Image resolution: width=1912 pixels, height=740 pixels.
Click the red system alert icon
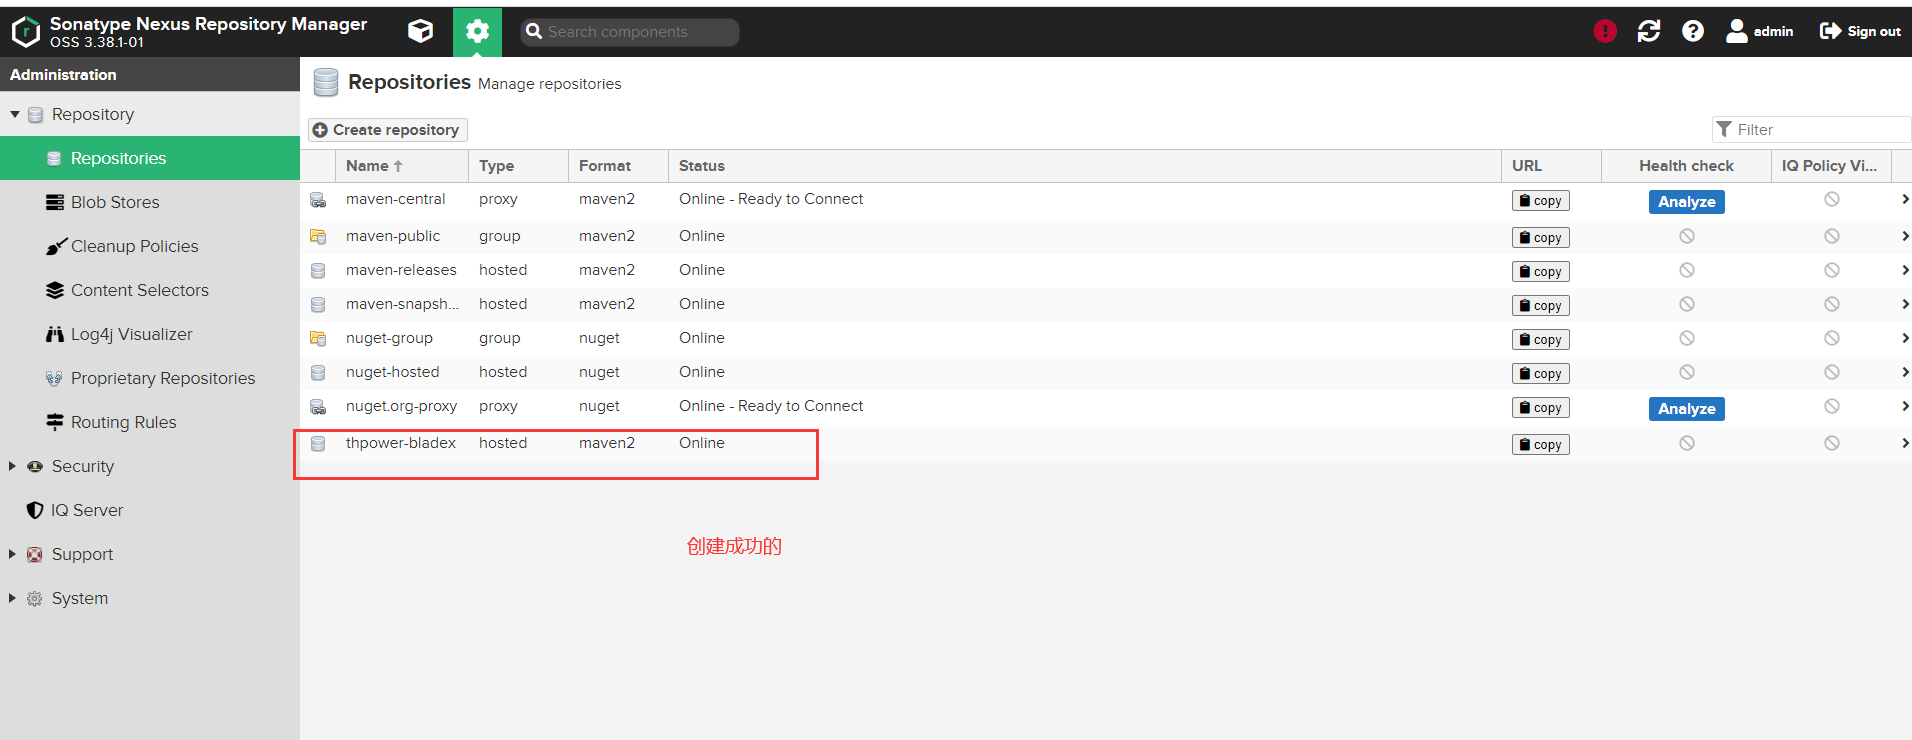pos(1605,31)
